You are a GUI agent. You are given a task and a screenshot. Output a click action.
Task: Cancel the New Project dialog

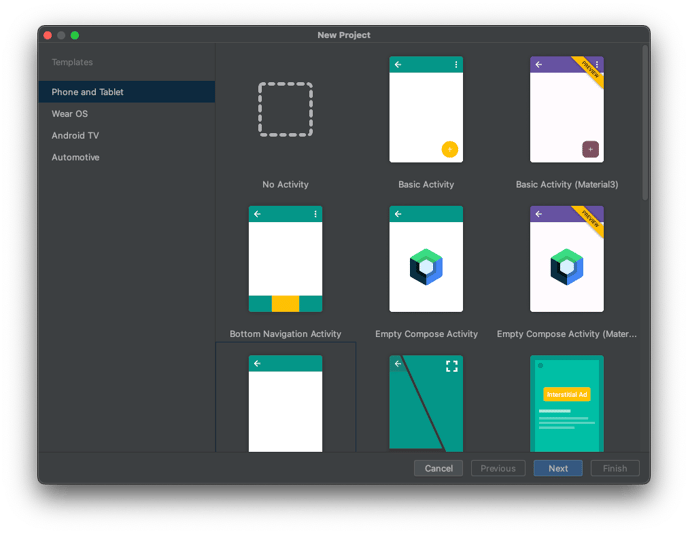pos(438,468)
